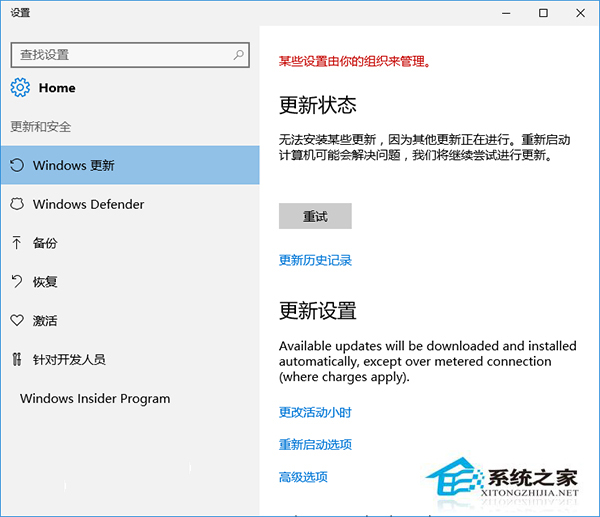Click the 更新设置 heading

[318, 310]
